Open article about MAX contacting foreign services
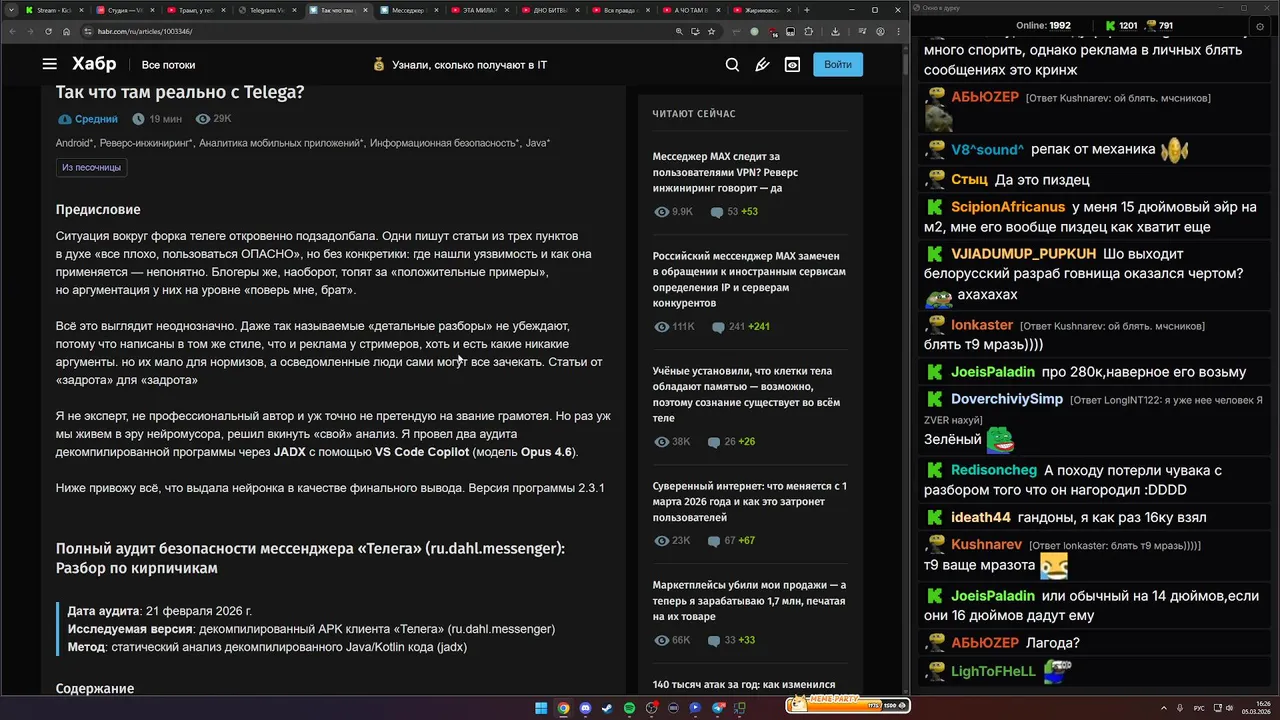1280x720 pixels. click(749, 279)
